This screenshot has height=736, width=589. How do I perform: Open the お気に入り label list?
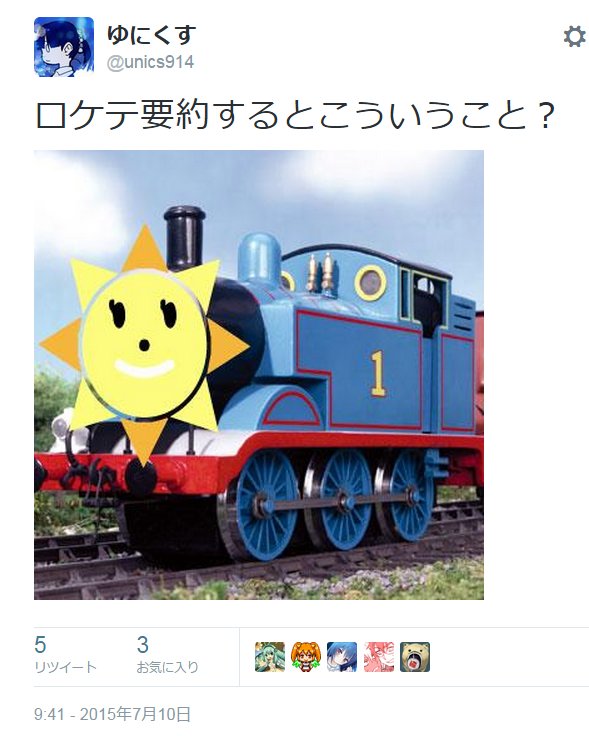(168, 667)
